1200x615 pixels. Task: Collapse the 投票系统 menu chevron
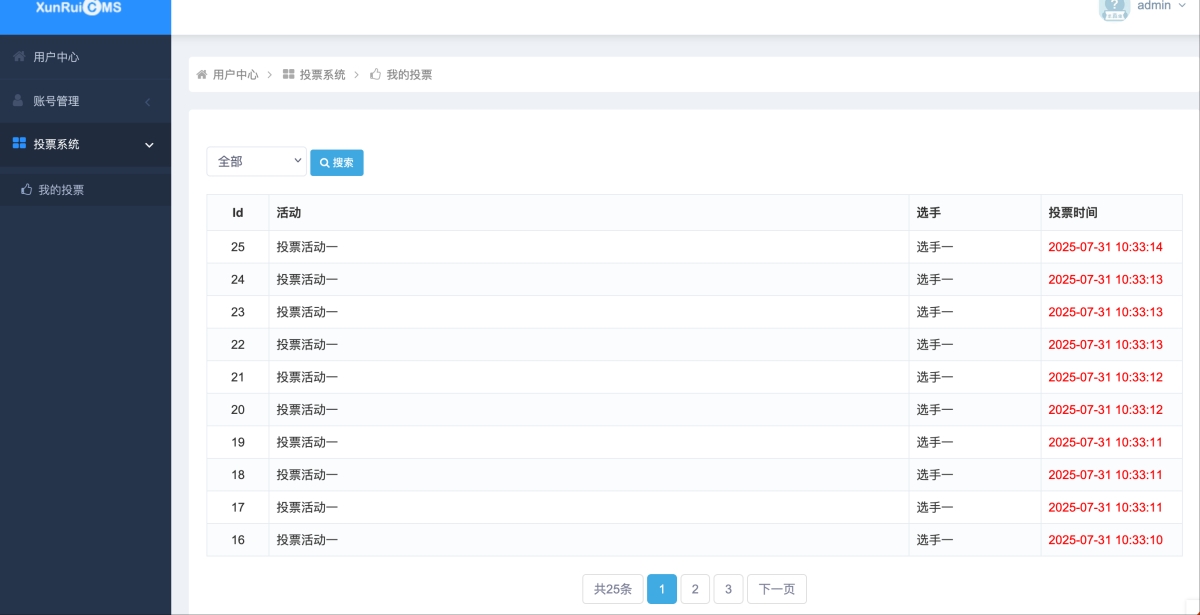pyautogui.click(x=150, y=145)
